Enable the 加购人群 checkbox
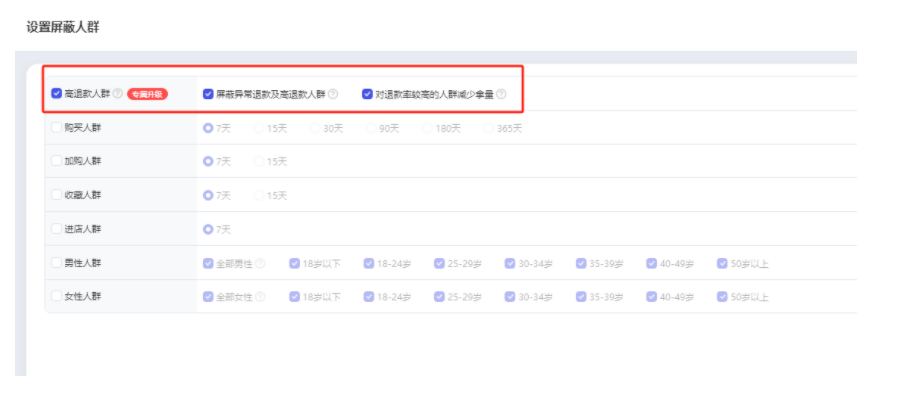 (x=56, y=161)
